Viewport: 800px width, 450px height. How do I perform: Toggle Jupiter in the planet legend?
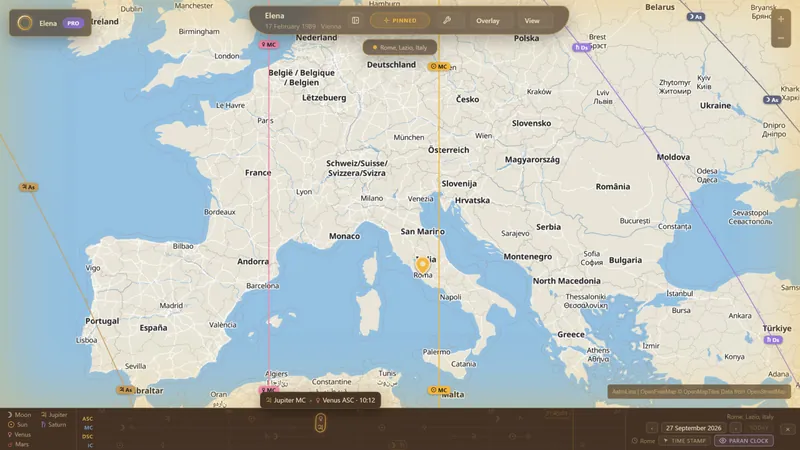[54, 415]
